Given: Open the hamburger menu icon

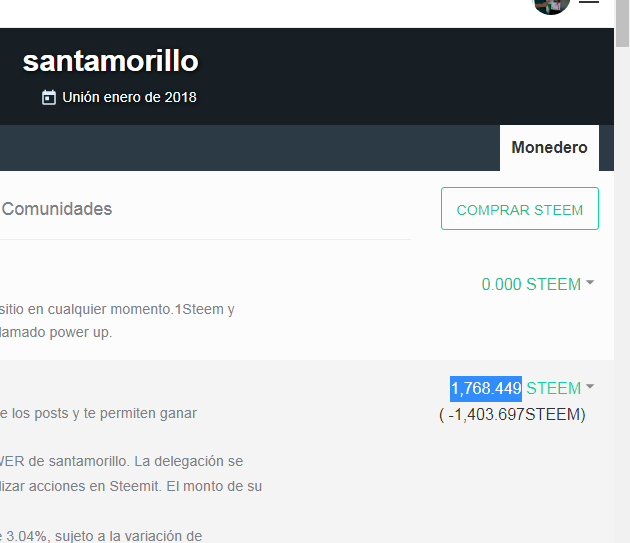Looking at the screenshot, I should [x=589, y=2].
